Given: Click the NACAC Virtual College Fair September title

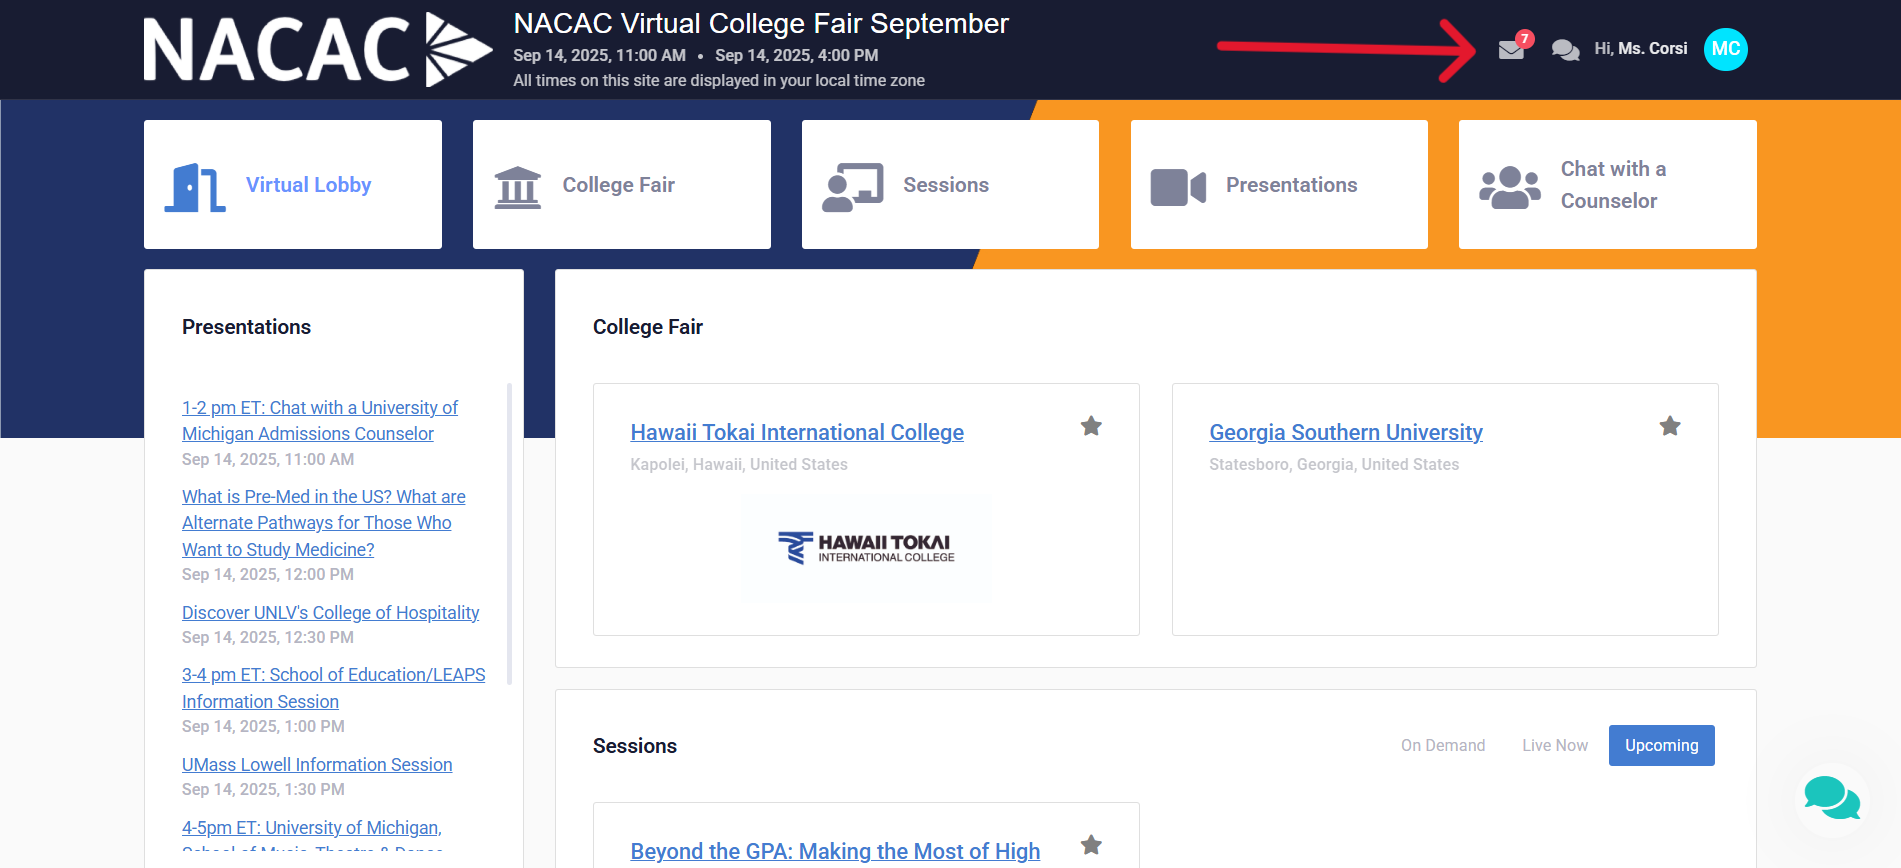Looking at the screenshot, I should 761,23.
